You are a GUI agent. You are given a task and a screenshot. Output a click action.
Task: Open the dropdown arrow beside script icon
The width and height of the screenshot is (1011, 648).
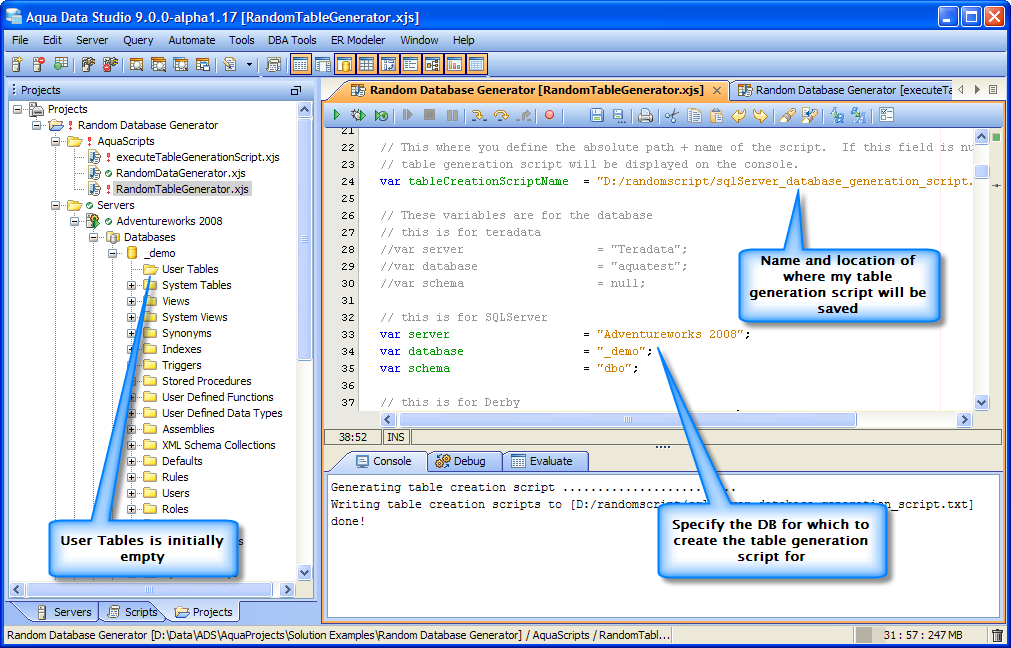[x=250, y=64]
